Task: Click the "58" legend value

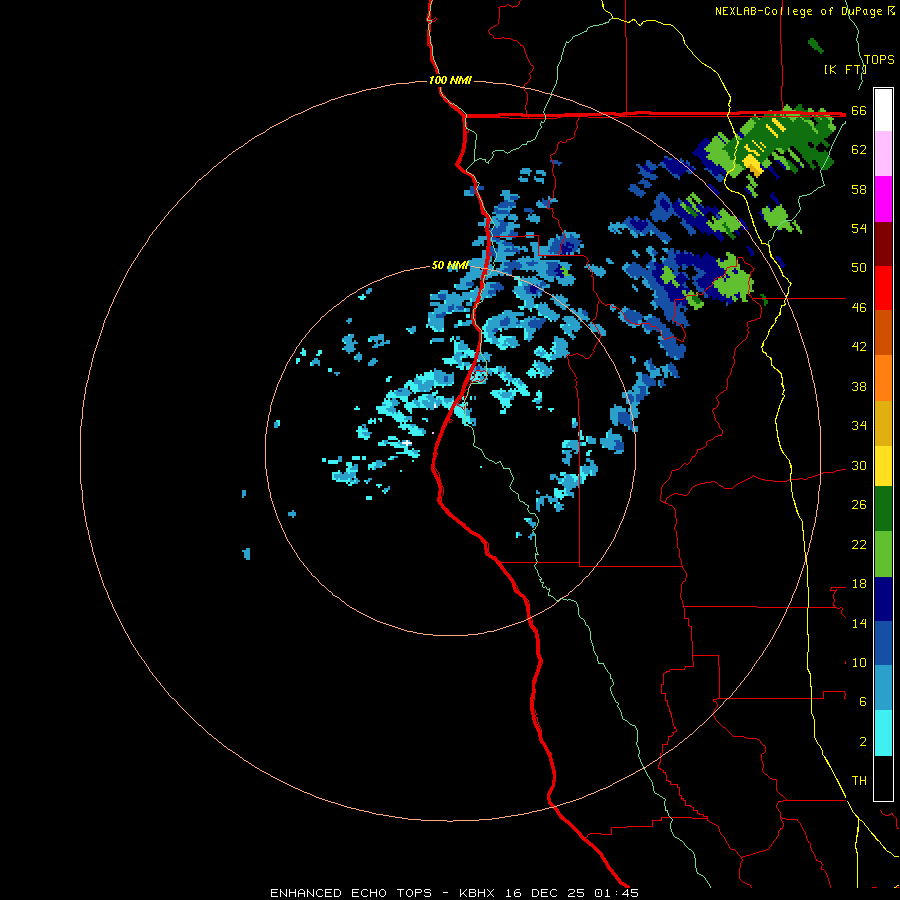Action: pos(859,189)
